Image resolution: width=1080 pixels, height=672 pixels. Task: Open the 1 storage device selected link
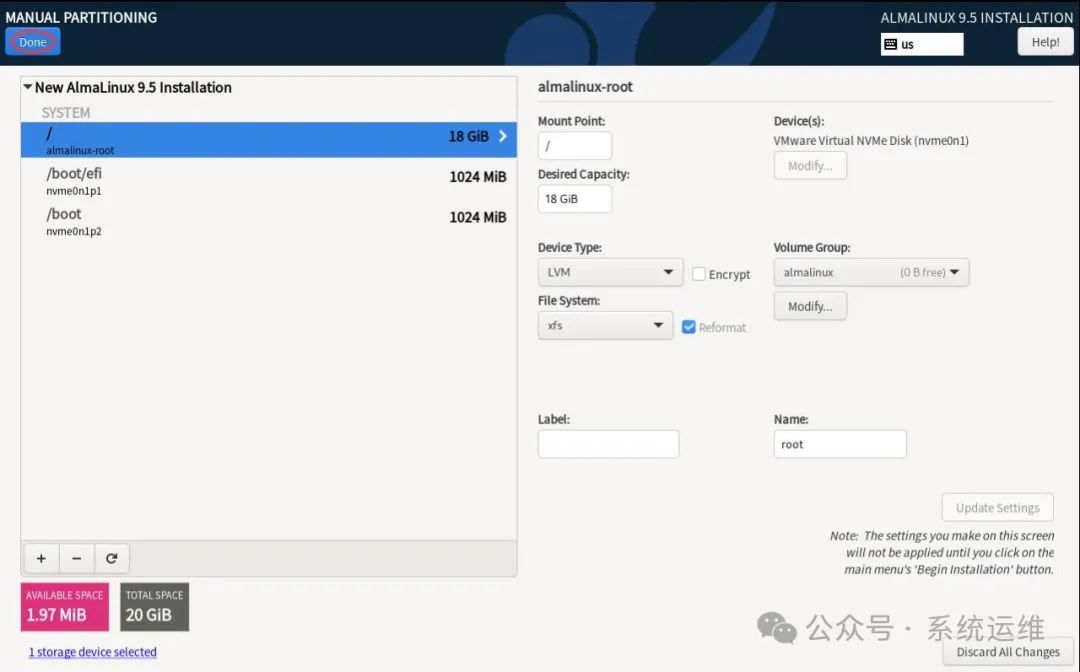coord(92,651)
